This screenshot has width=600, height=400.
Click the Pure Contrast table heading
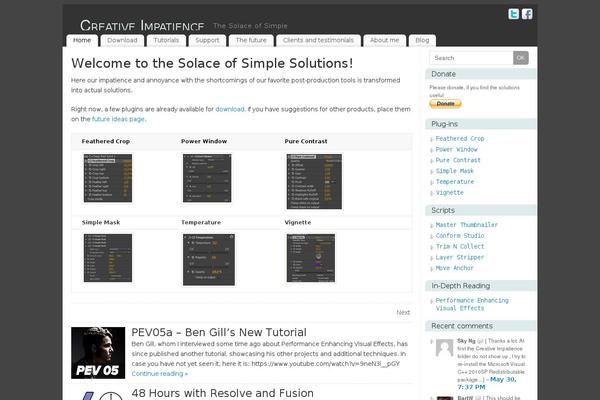pyautogui.click(x=306, y=141)
